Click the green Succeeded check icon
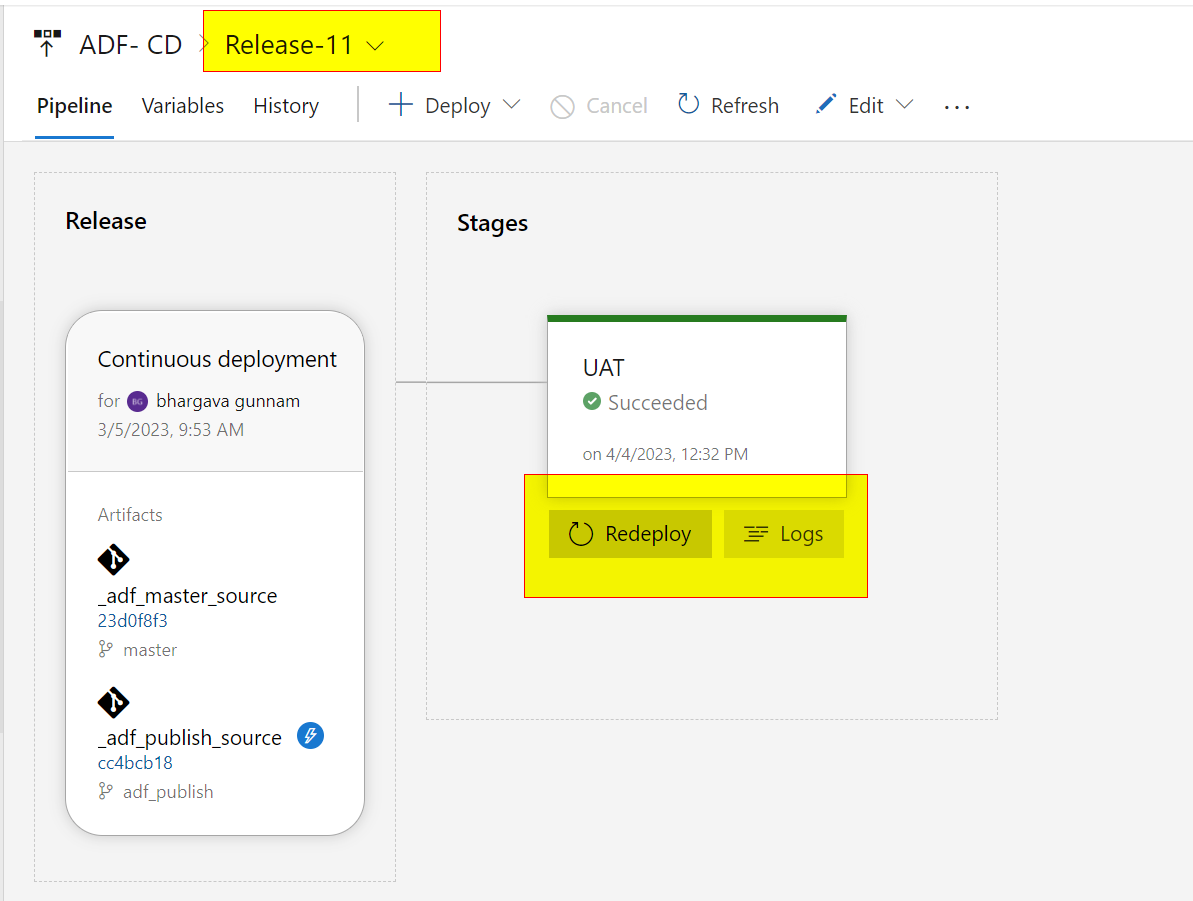Screen dimensions: 1193x901 tap(592, 401)
